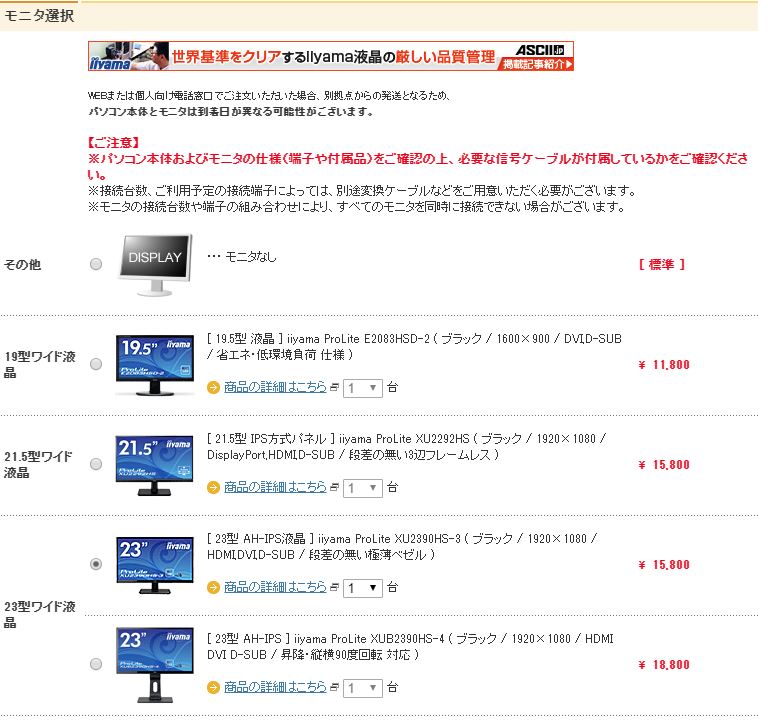Open quantity dropdown for XU2292HS monitor
Viewport: 775px width, 718px height.
pyautogui.click(x=363, y=488)
